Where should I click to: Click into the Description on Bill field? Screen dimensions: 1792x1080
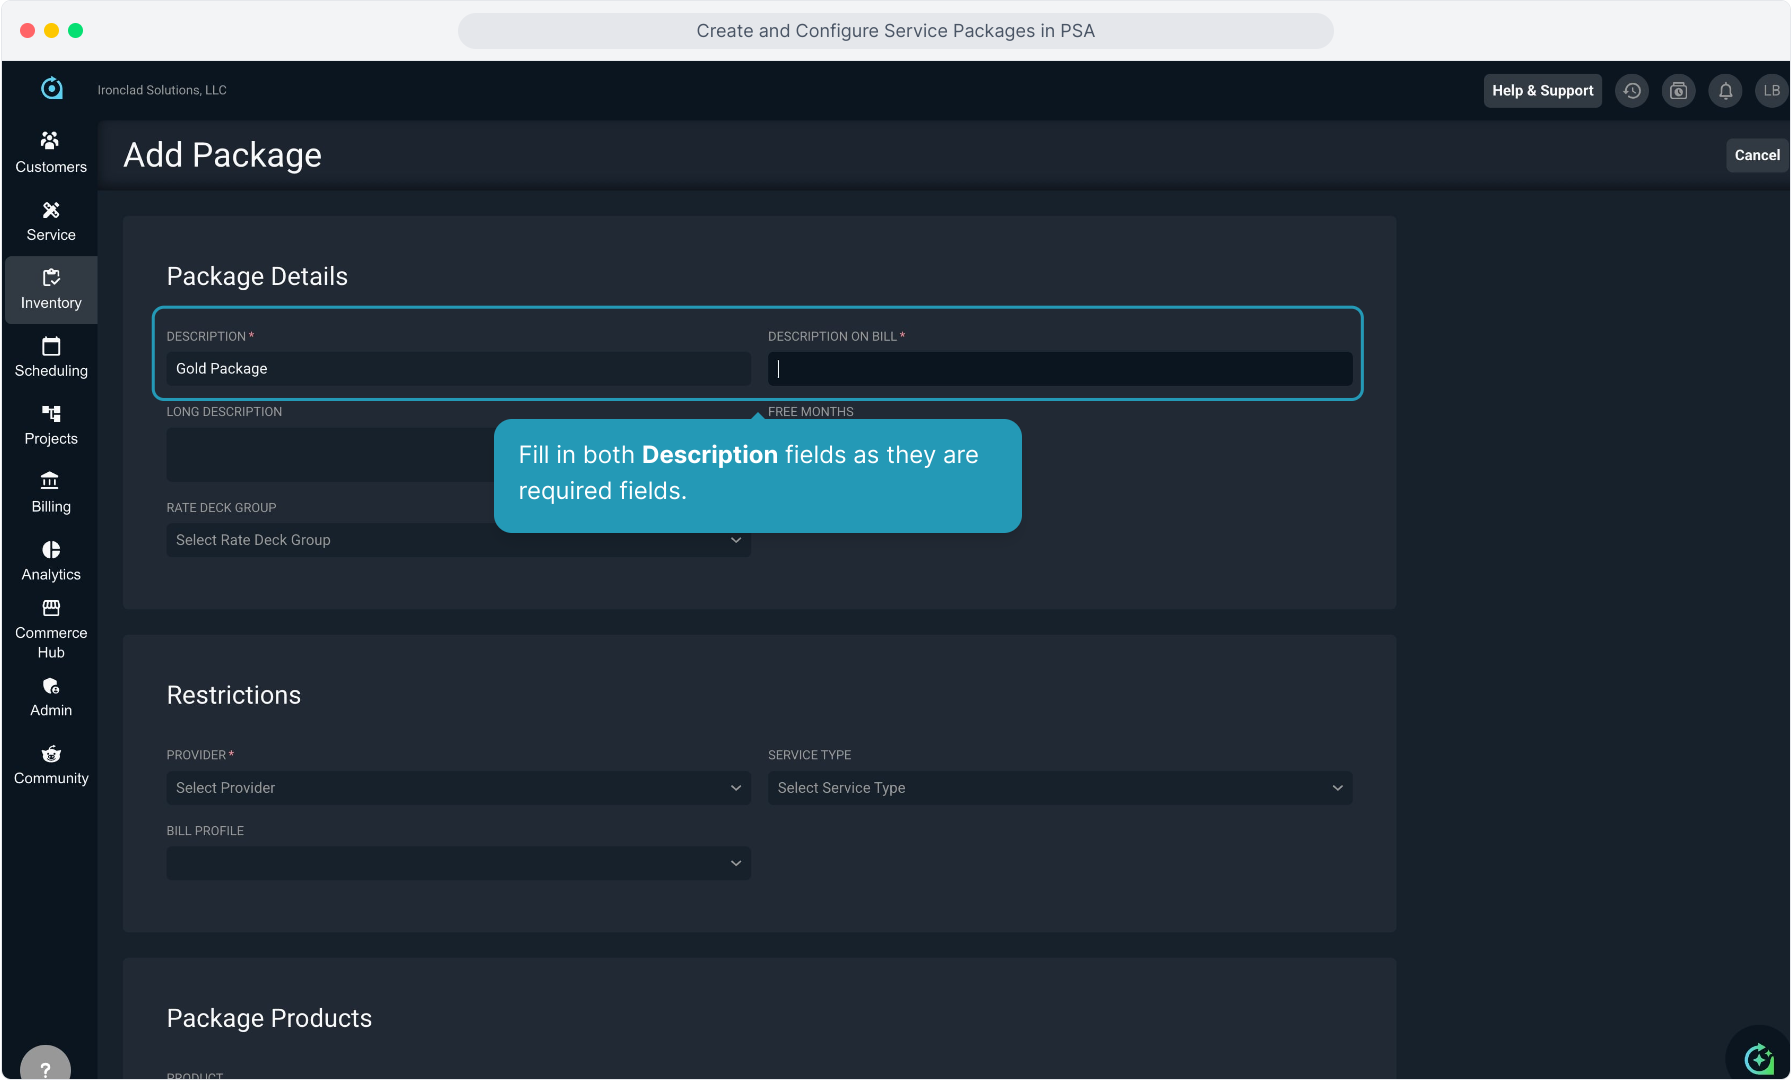coord(1059,369)
